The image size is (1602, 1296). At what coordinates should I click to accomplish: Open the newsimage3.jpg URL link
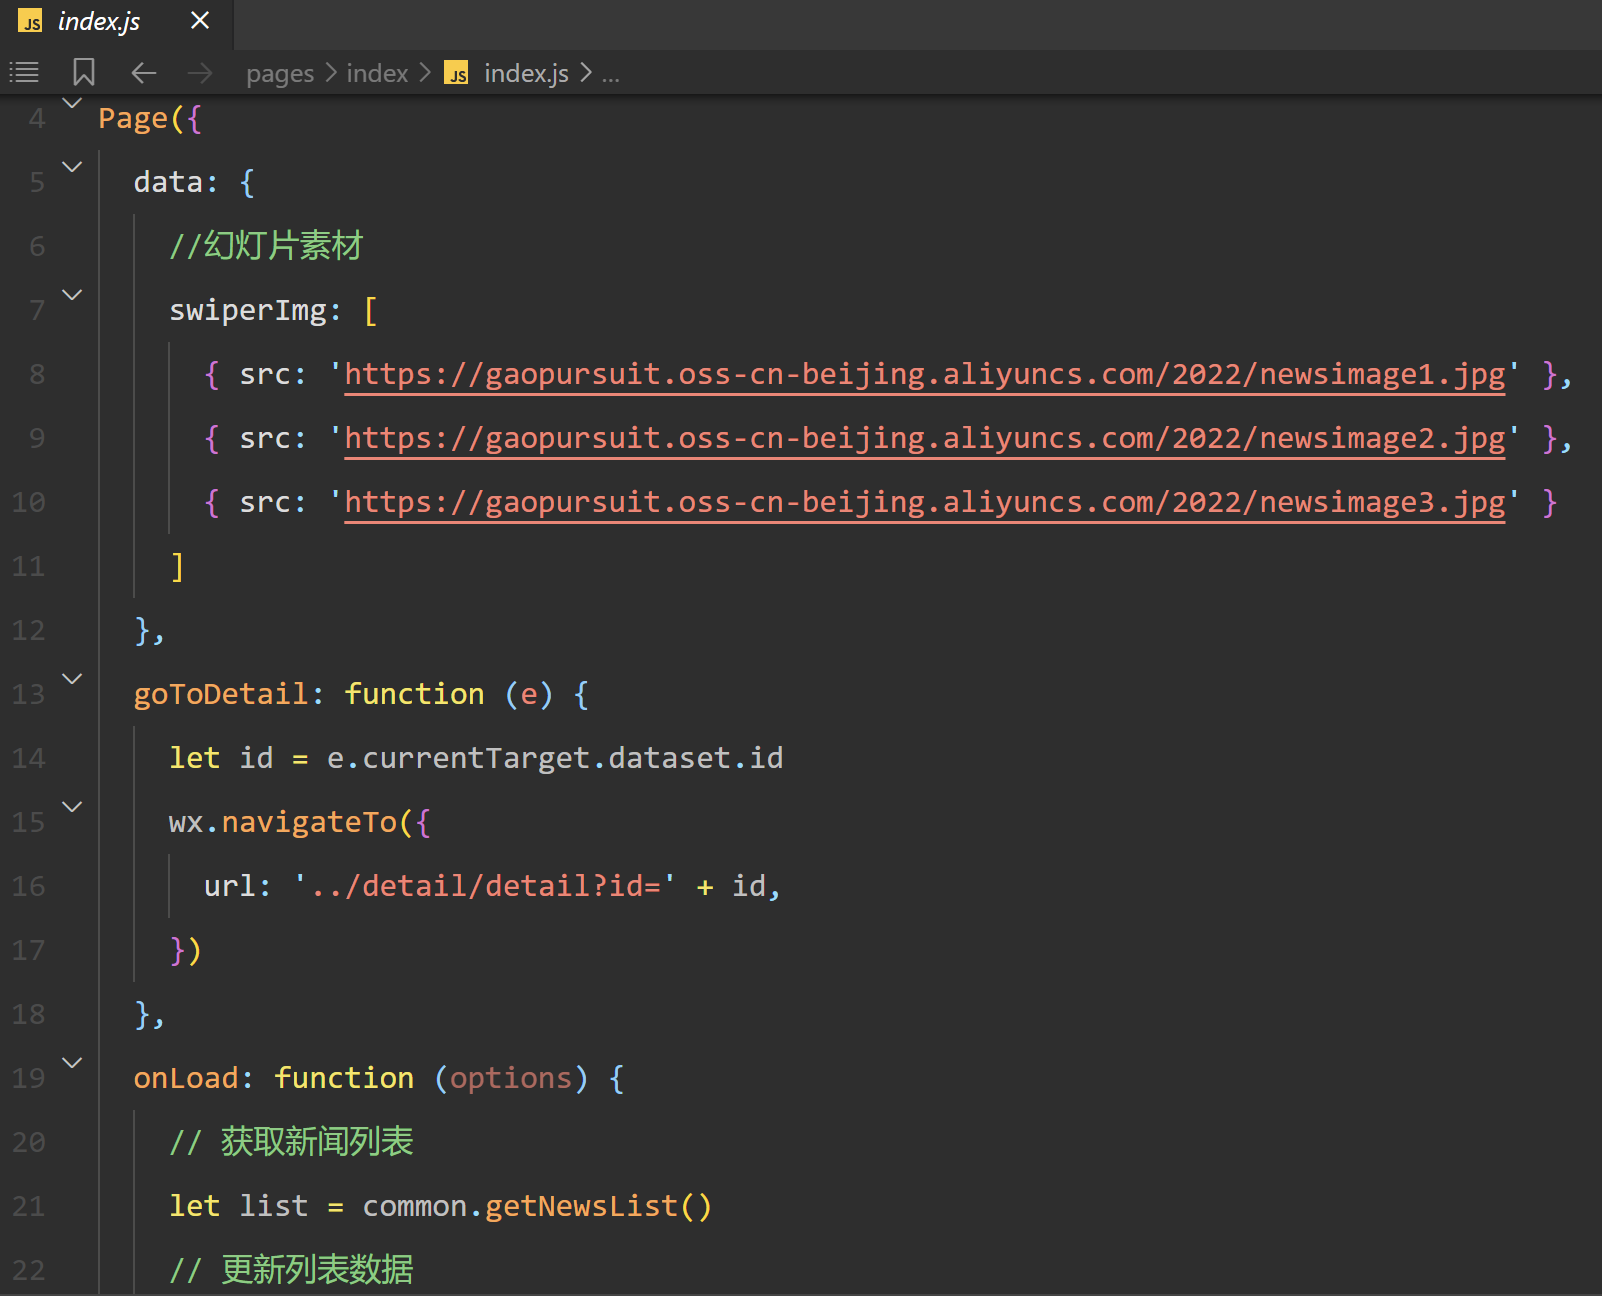925,503
